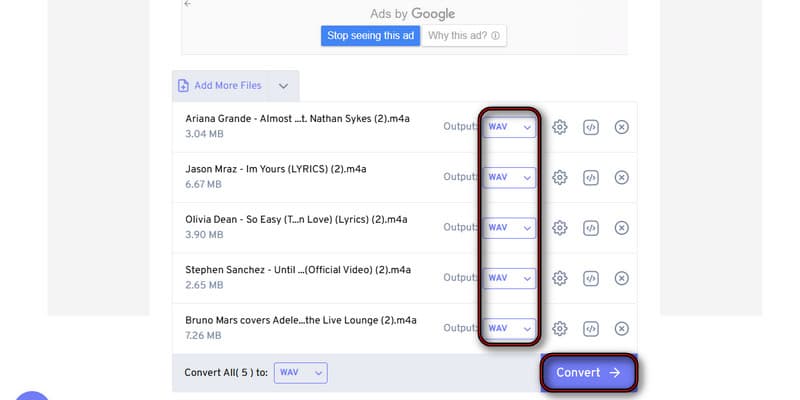800x400 pixels.
Task: Click the Convert button
Action: click(588, 373)
